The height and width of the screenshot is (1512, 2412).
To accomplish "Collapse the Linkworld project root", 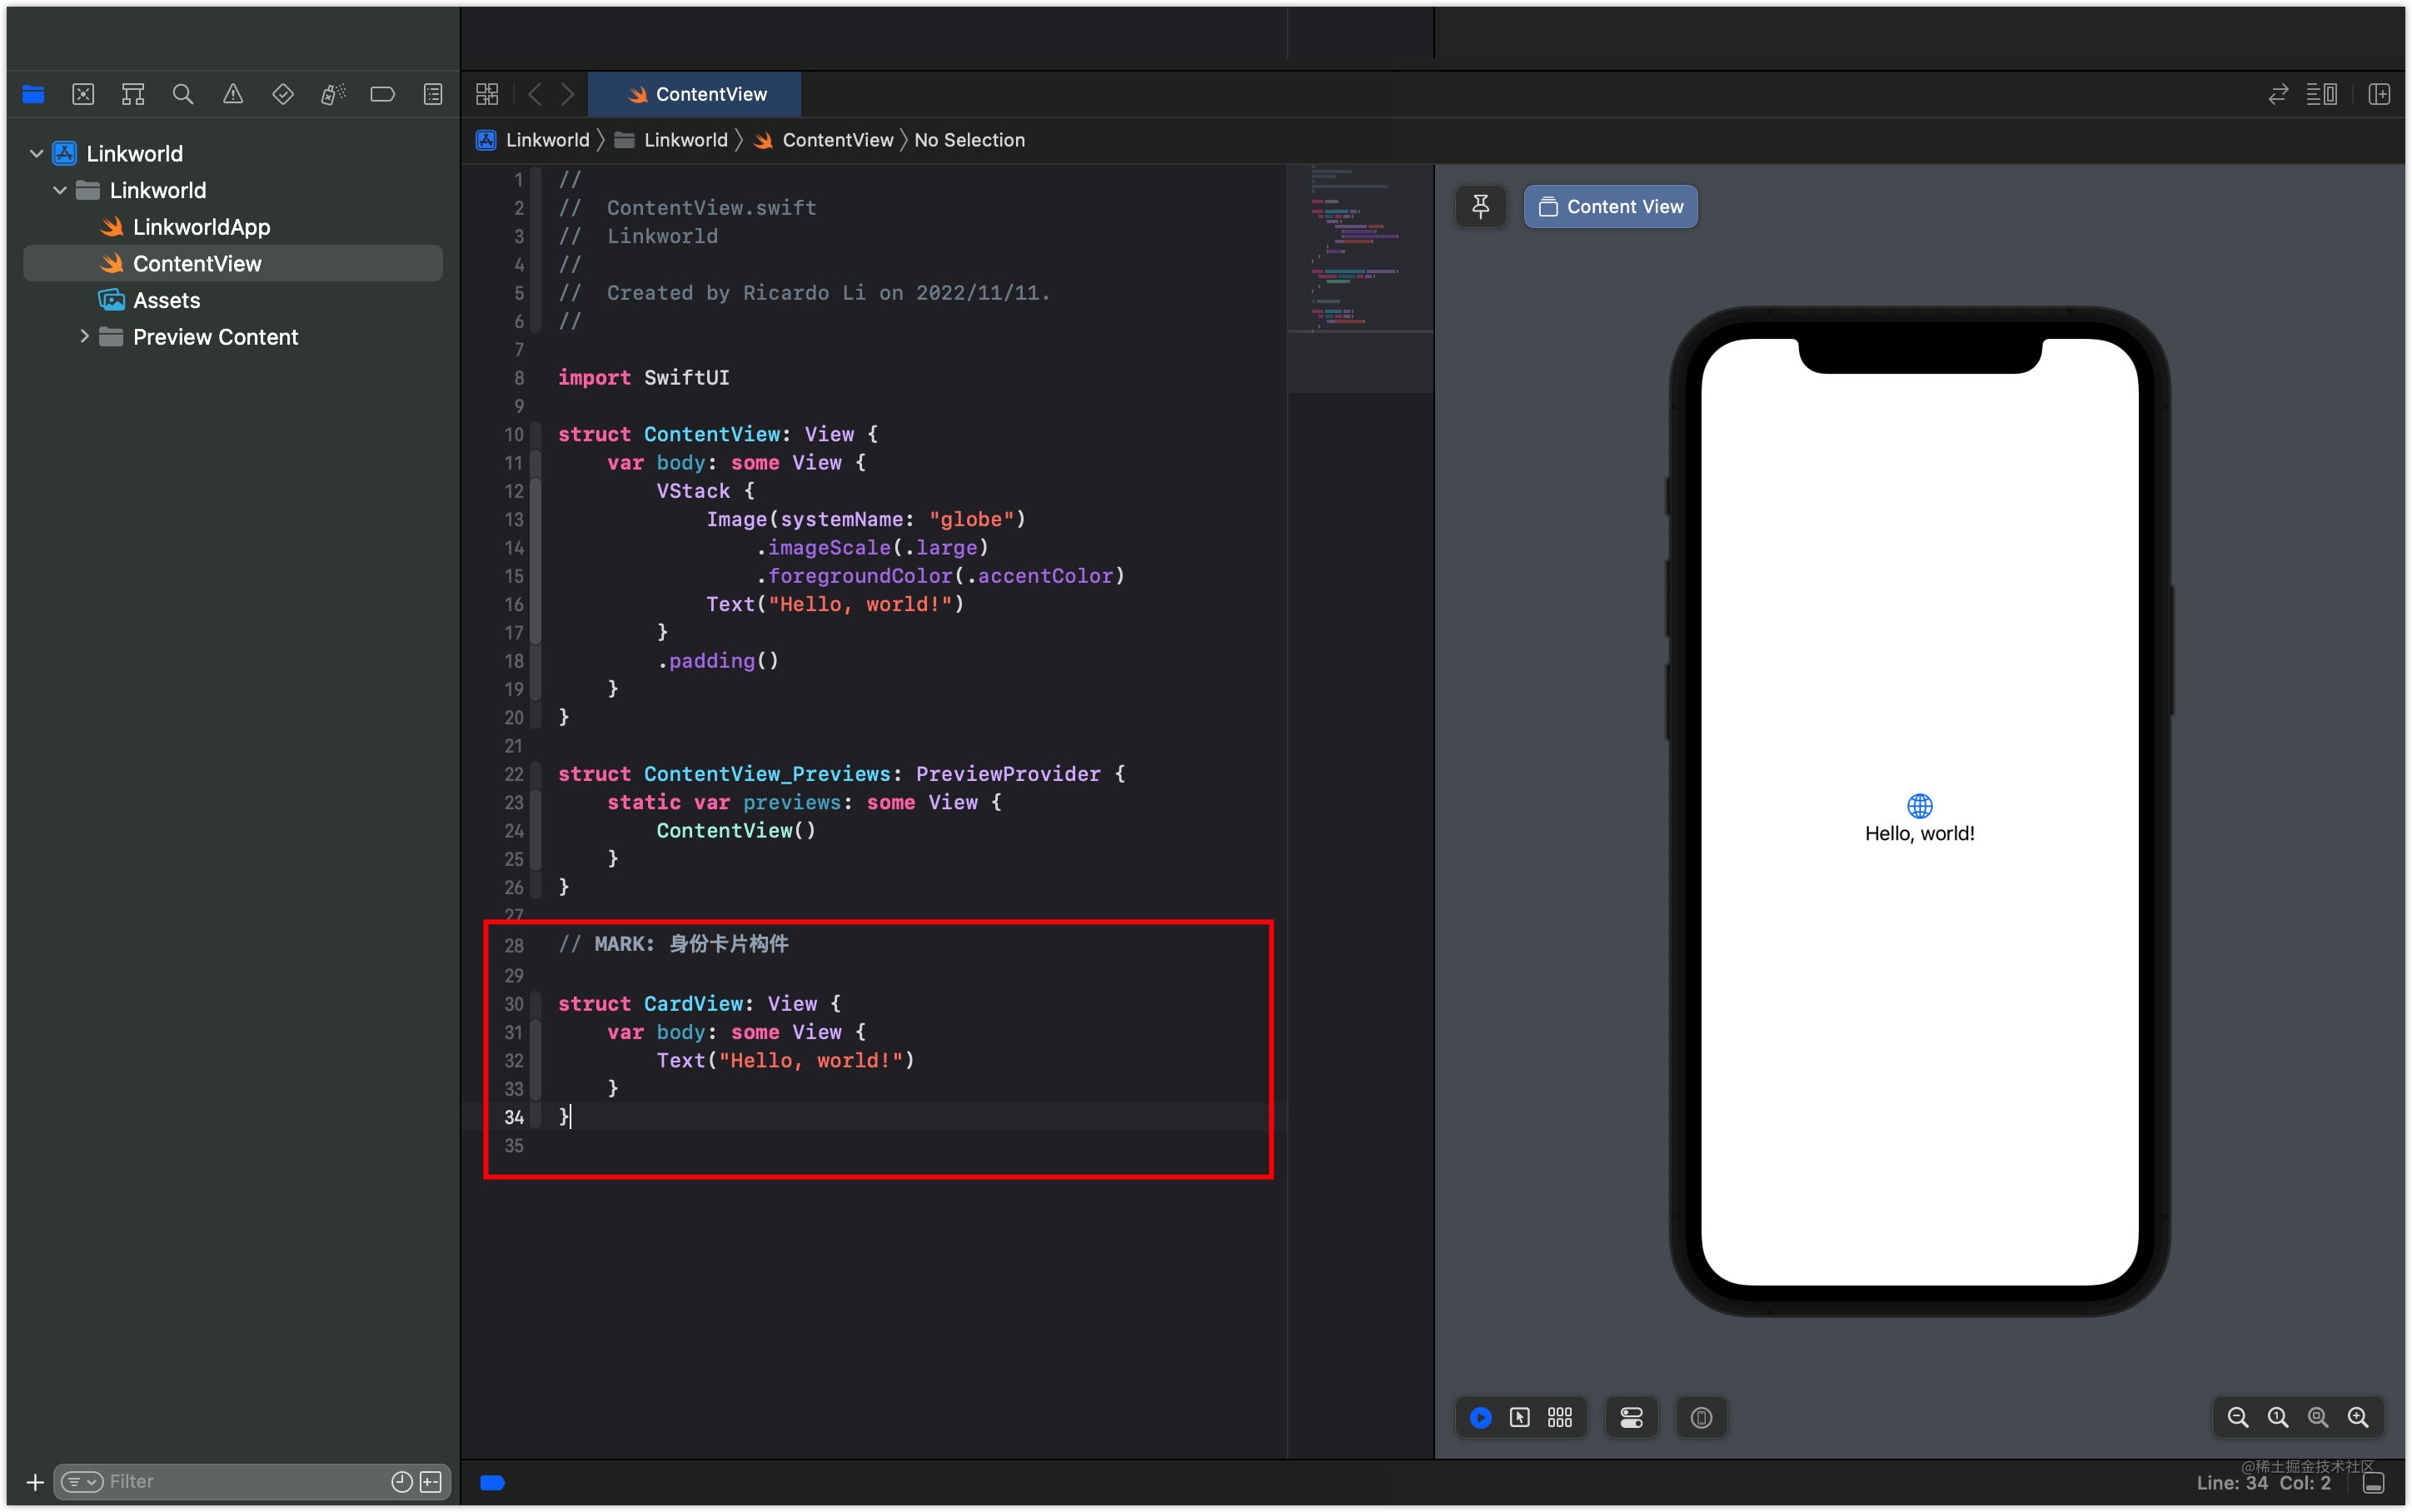I will (x=37, y=154).
